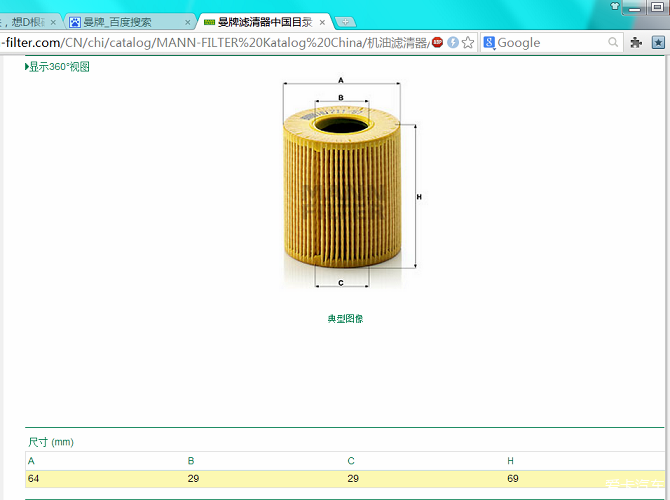Click column header A in dimensions table
This screenshot has width=670, height=500.
click(x=31, y=461)
